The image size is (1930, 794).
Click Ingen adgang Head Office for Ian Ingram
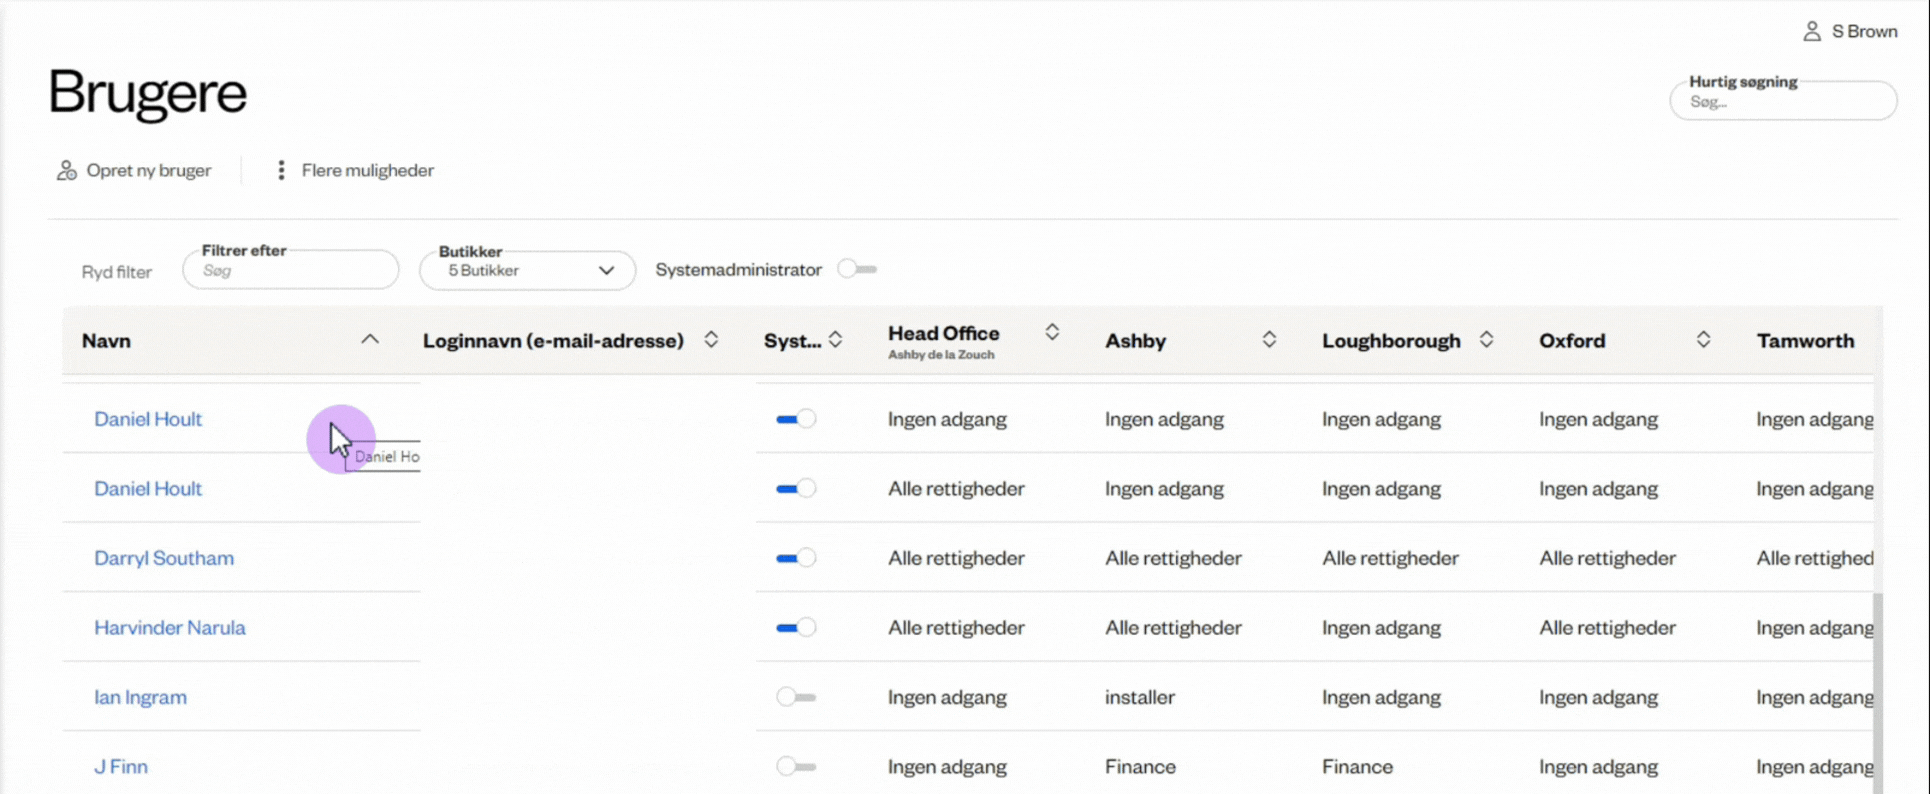pyautogui.click(x=947, y=697)
